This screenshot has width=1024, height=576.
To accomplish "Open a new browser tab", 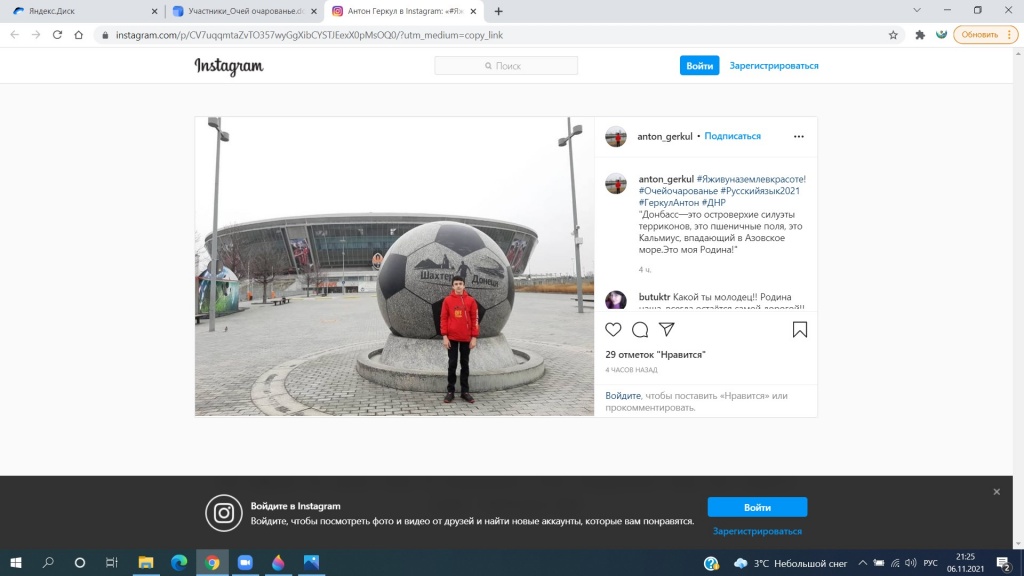I will pyautogui.click(x=499, y=11).
